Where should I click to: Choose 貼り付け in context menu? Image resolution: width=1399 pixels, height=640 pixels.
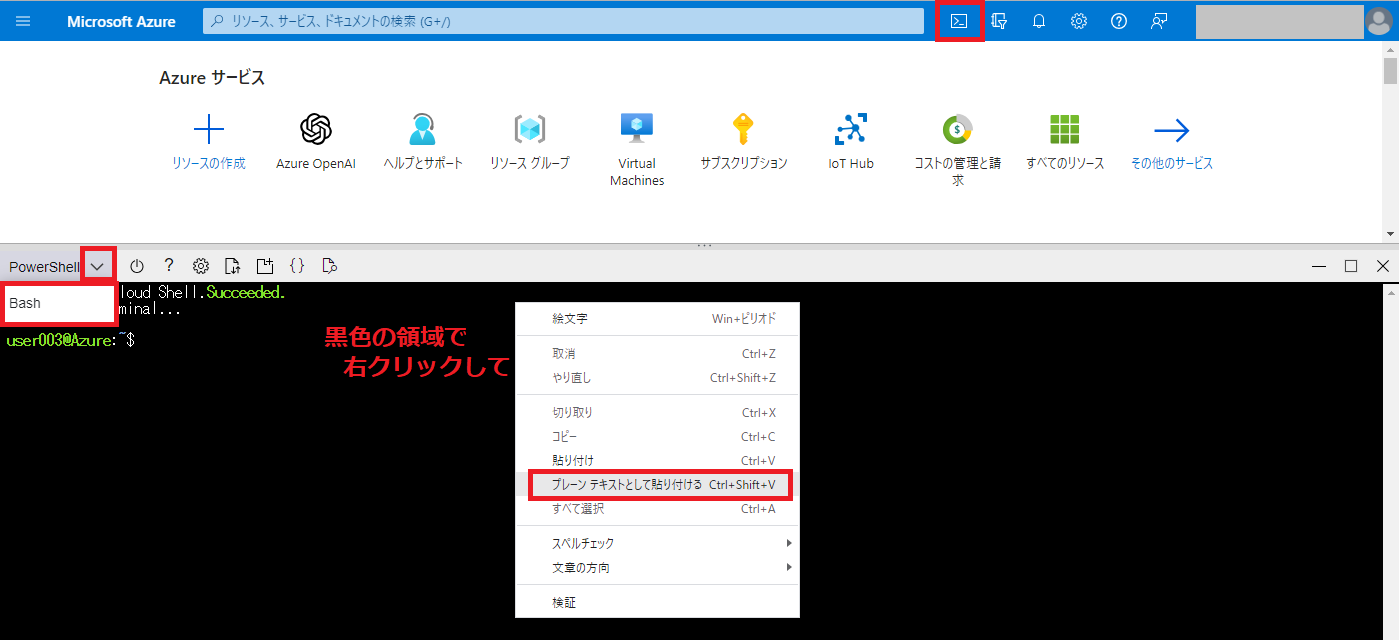click(x=657, y=461)
